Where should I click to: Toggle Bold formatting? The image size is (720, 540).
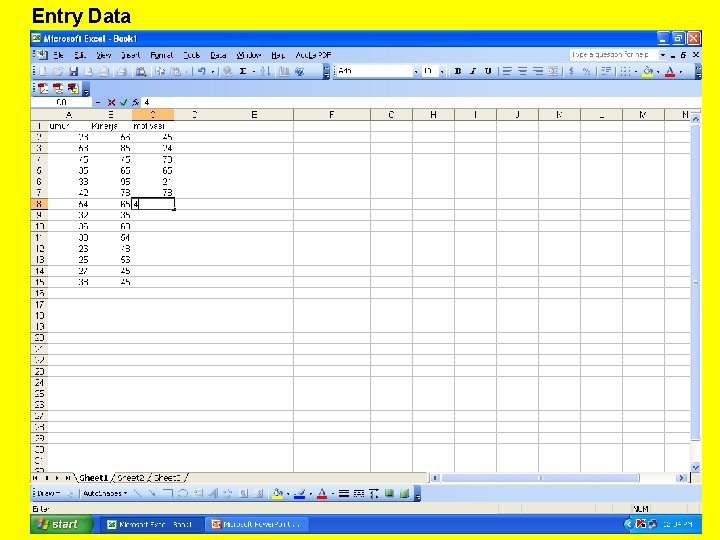458,72
